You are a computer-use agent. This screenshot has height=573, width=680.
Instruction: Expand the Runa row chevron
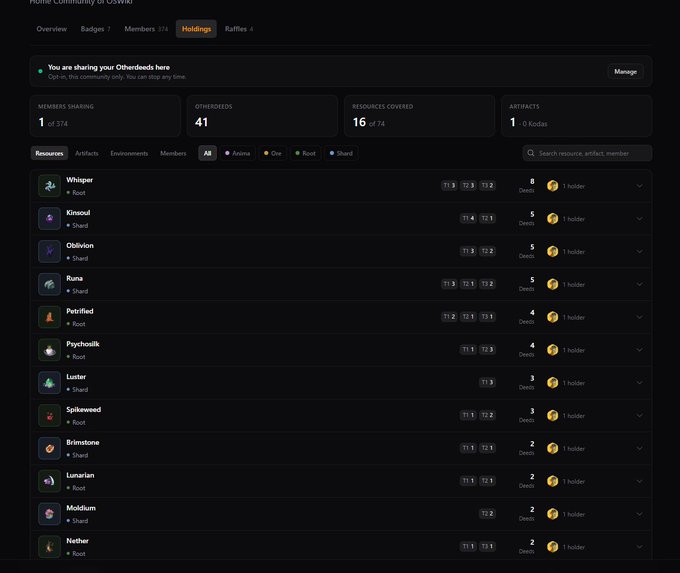click(639, 284)
